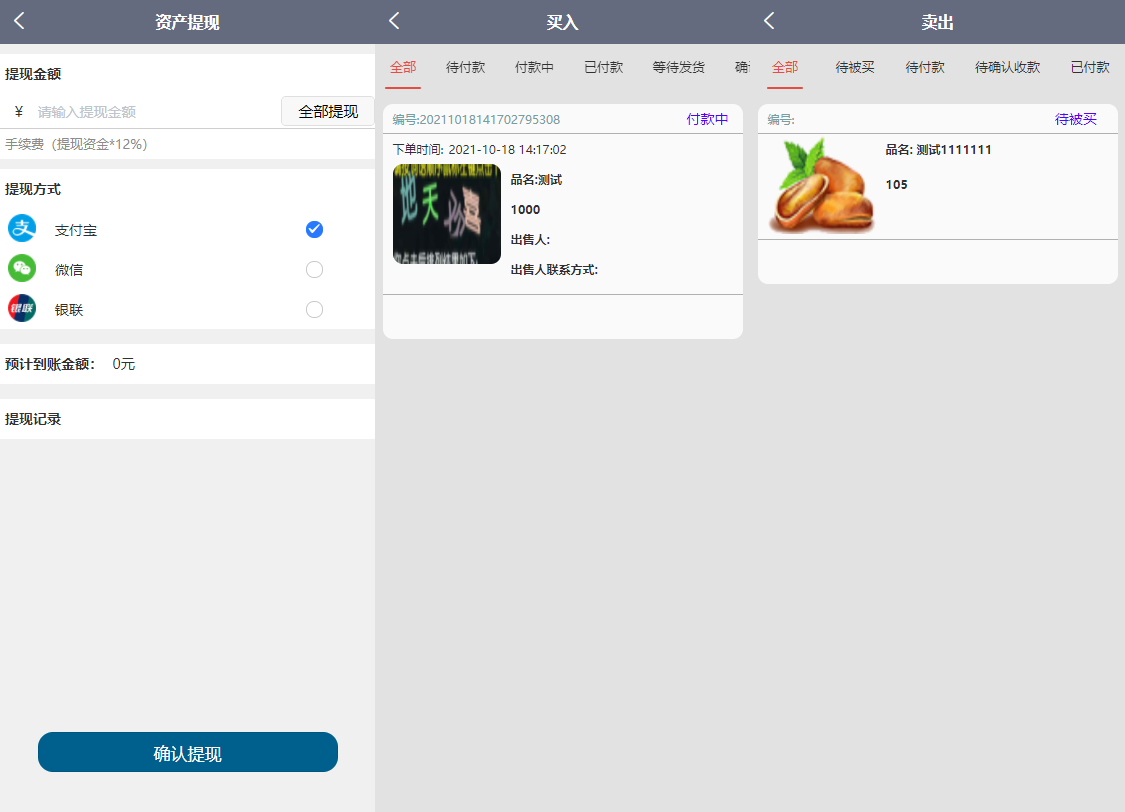Open the 付款中 tab in 买入
The image size is (1125, 812).
[x=534, y=68]
